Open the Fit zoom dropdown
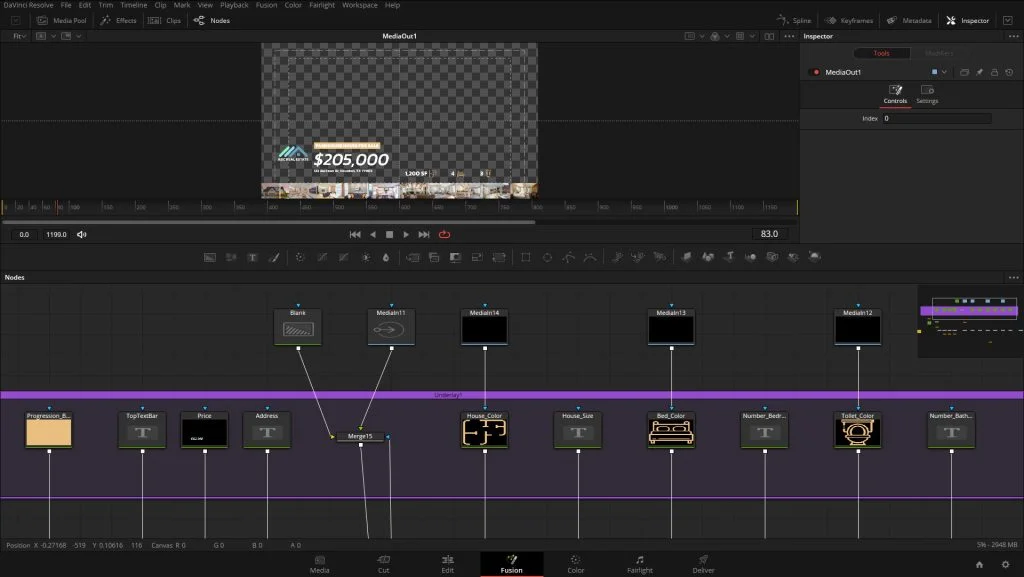Viewport: 1024px width, 577px height. (x=20, y=37)
